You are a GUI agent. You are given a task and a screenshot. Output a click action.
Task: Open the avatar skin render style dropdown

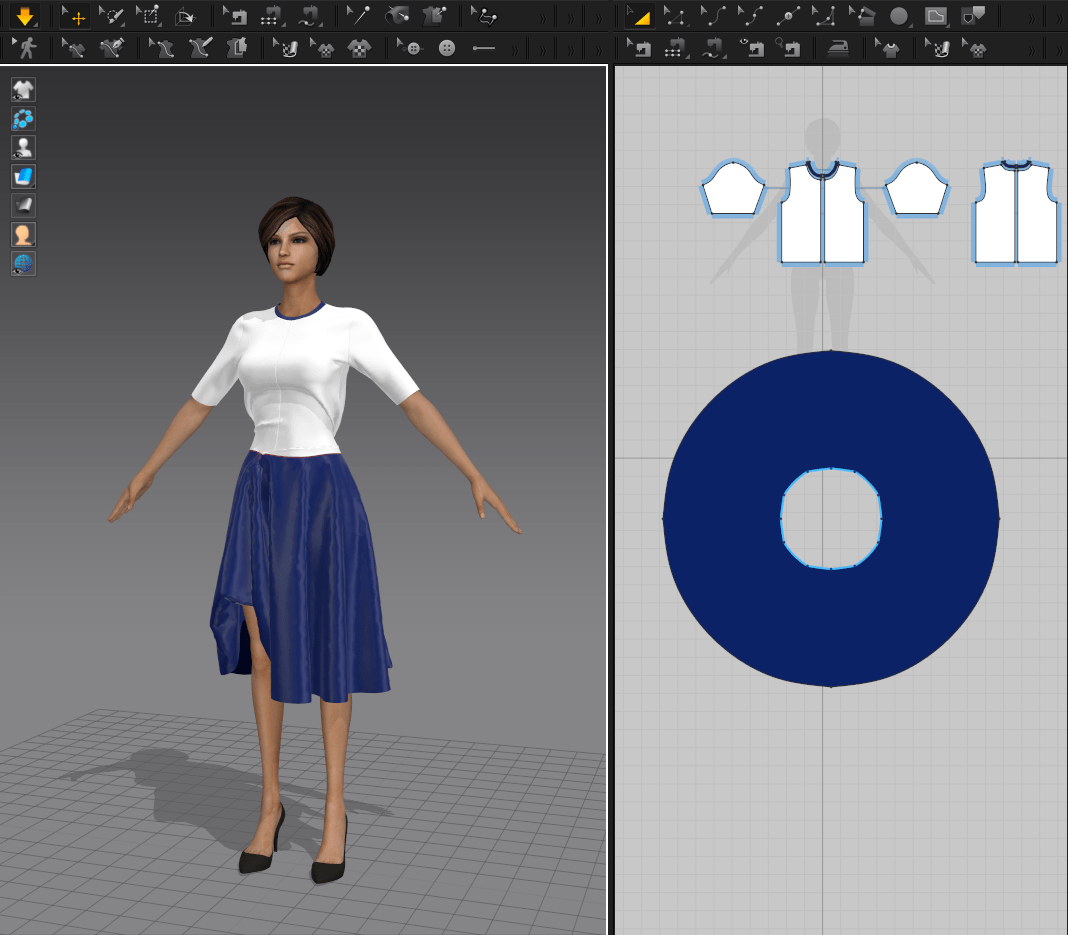(23, 235)
